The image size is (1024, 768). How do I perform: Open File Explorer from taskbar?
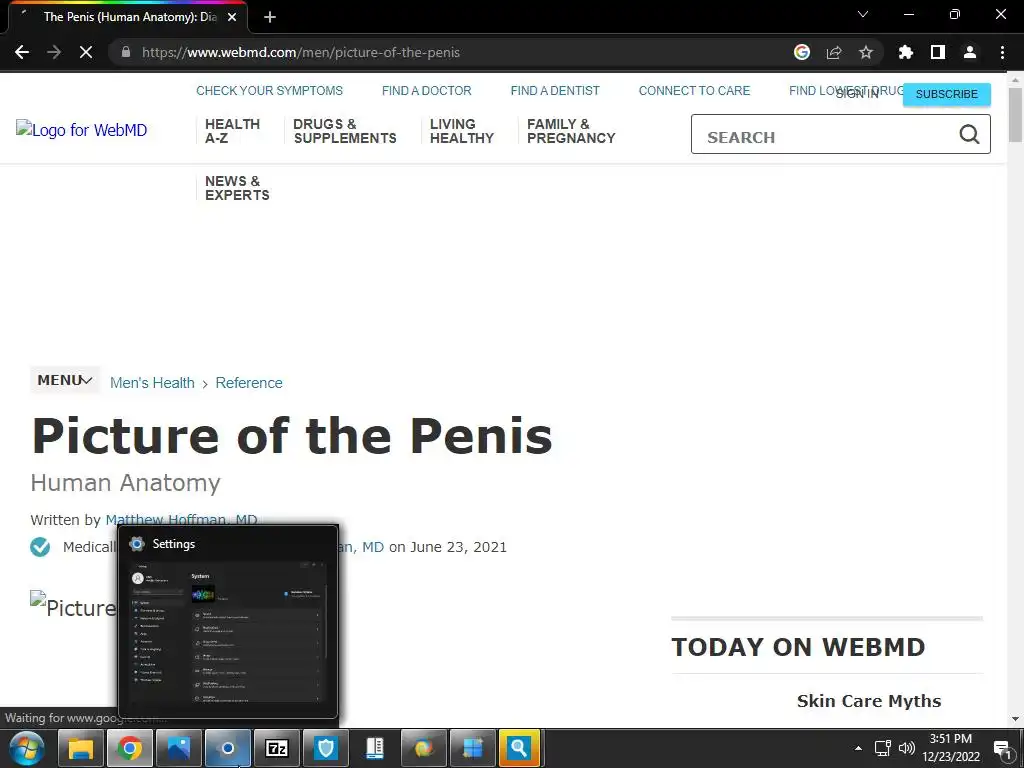click(81, 748)
